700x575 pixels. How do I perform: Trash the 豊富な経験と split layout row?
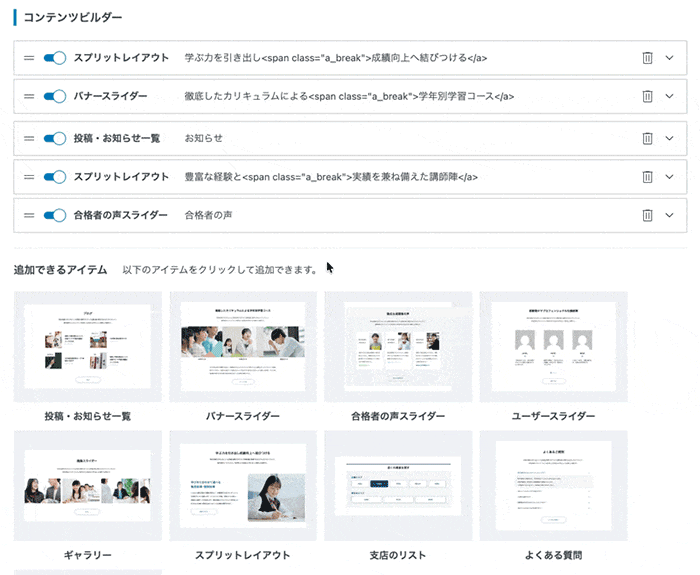pyautogui.click(x=647, y=177)
